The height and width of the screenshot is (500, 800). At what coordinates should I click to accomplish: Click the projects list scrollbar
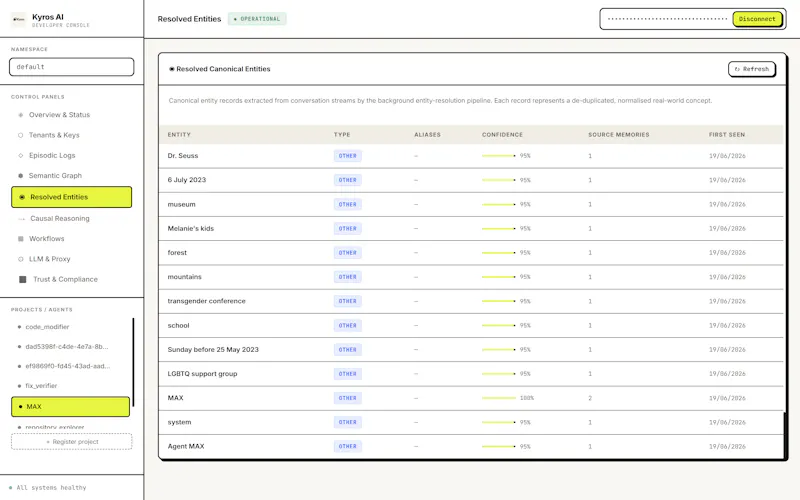coord(133,362)
